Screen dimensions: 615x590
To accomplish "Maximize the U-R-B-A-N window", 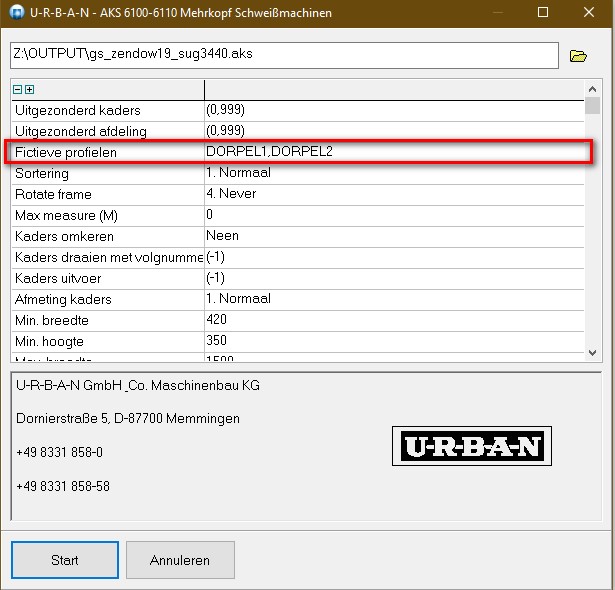I will pos(543,13).
